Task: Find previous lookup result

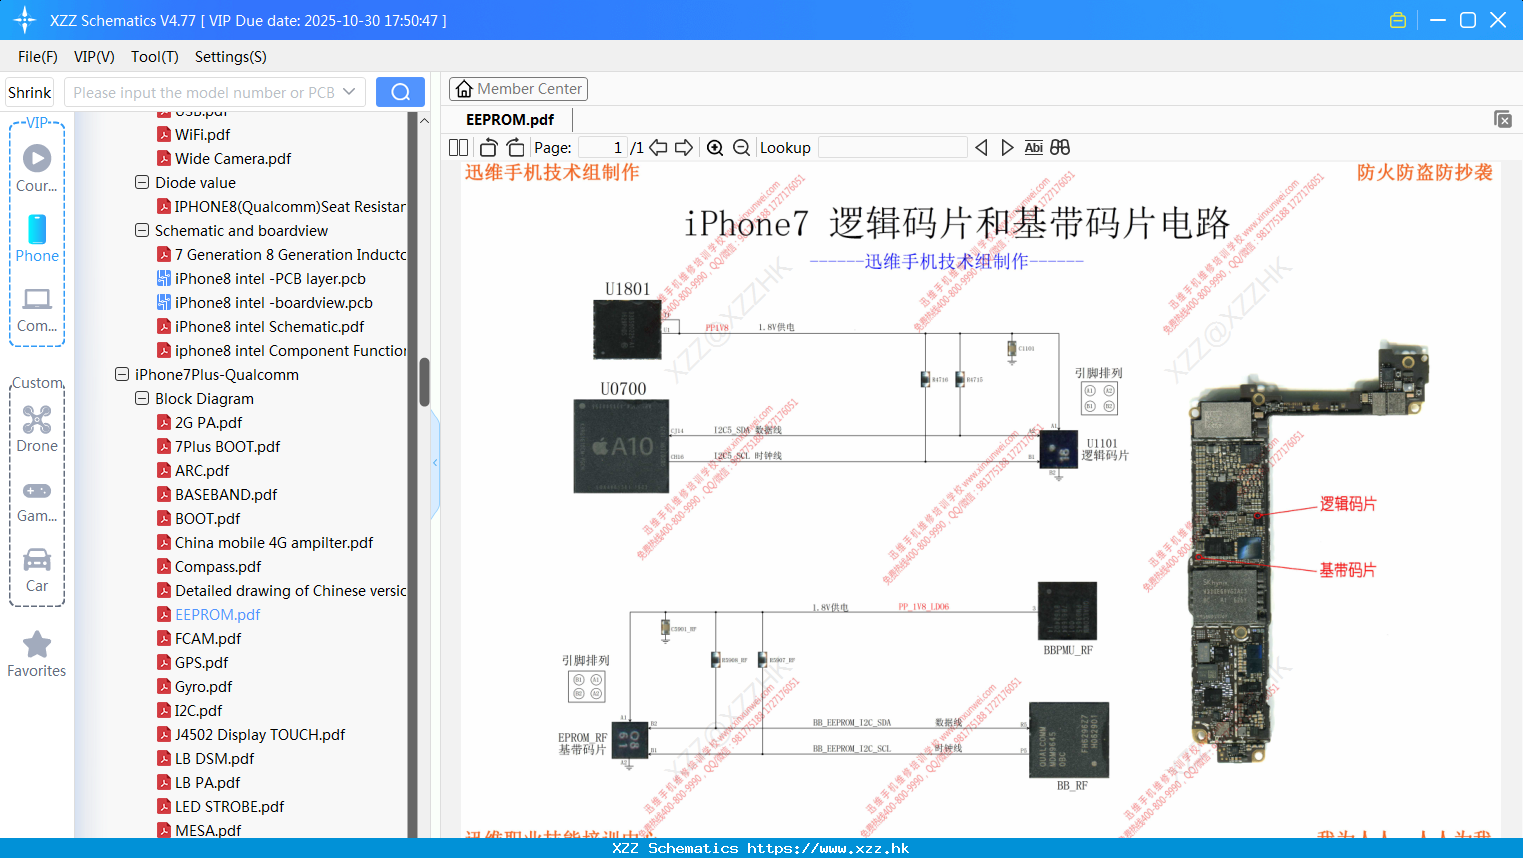Action: click(x=981, y=147)
